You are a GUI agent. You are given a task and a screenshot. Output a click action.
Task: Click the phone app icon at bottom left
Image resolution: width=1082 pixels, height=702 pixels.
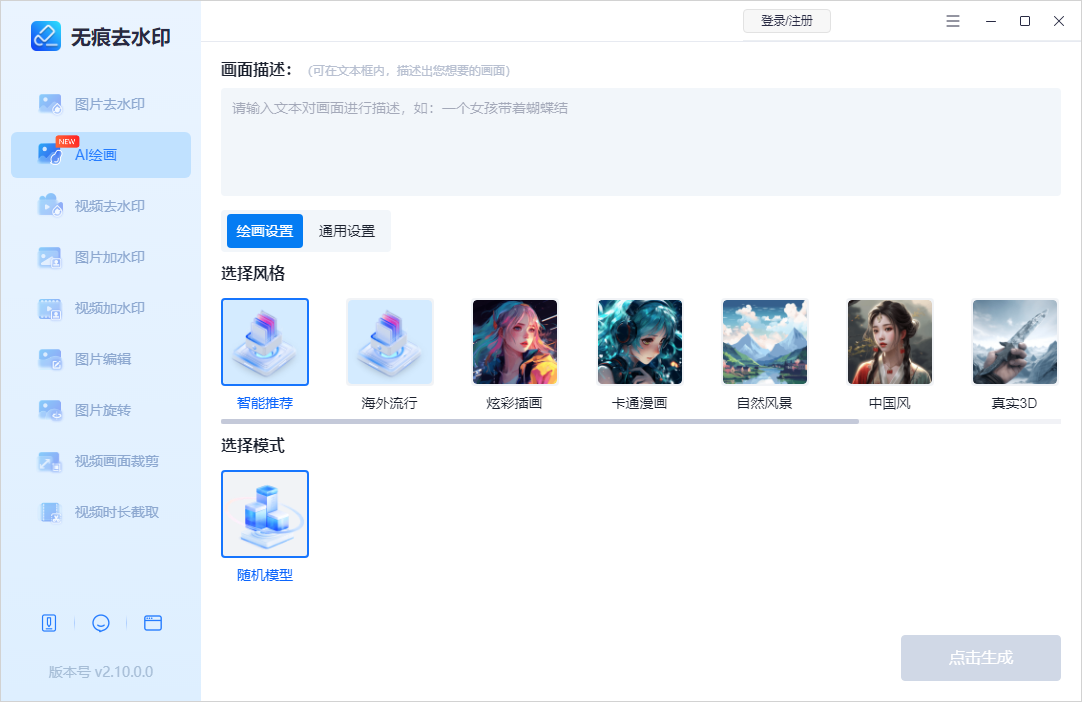tap(48, 622)
